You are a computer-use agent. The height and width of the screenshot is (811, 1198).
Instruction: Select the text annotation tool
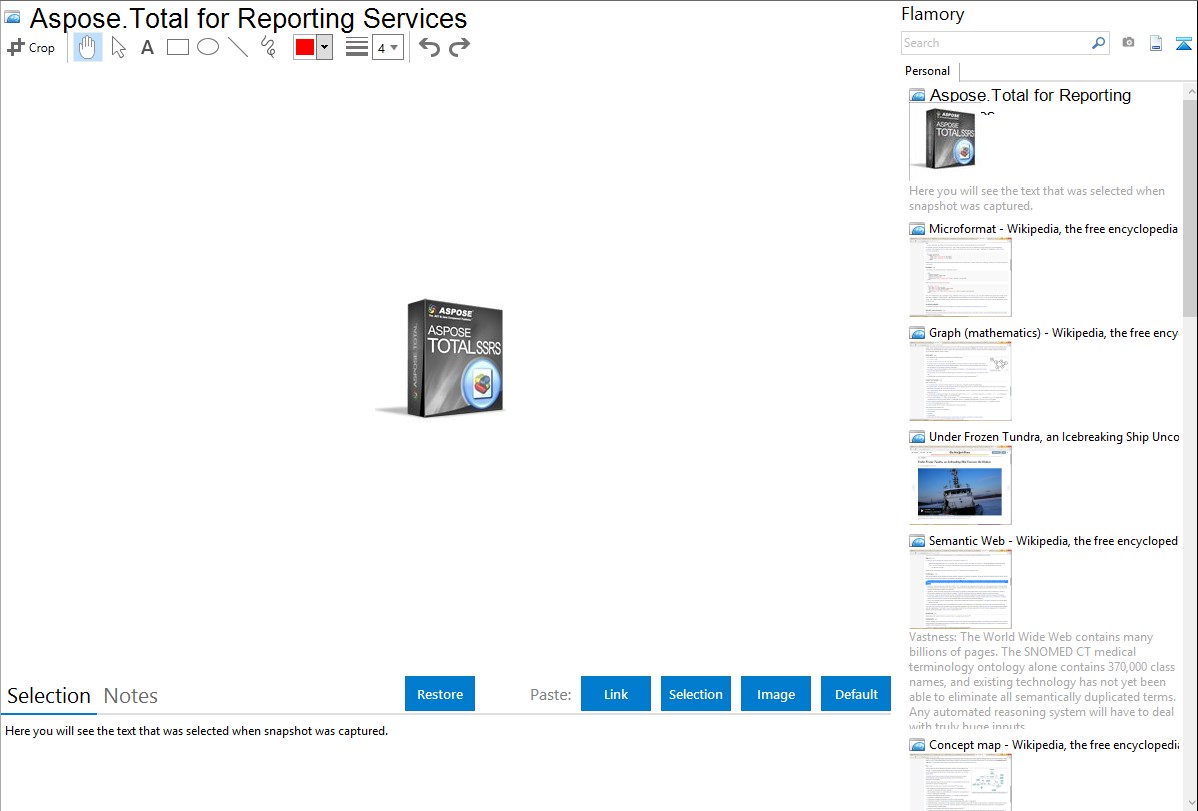pyautogui.click(x=147, y=47)
